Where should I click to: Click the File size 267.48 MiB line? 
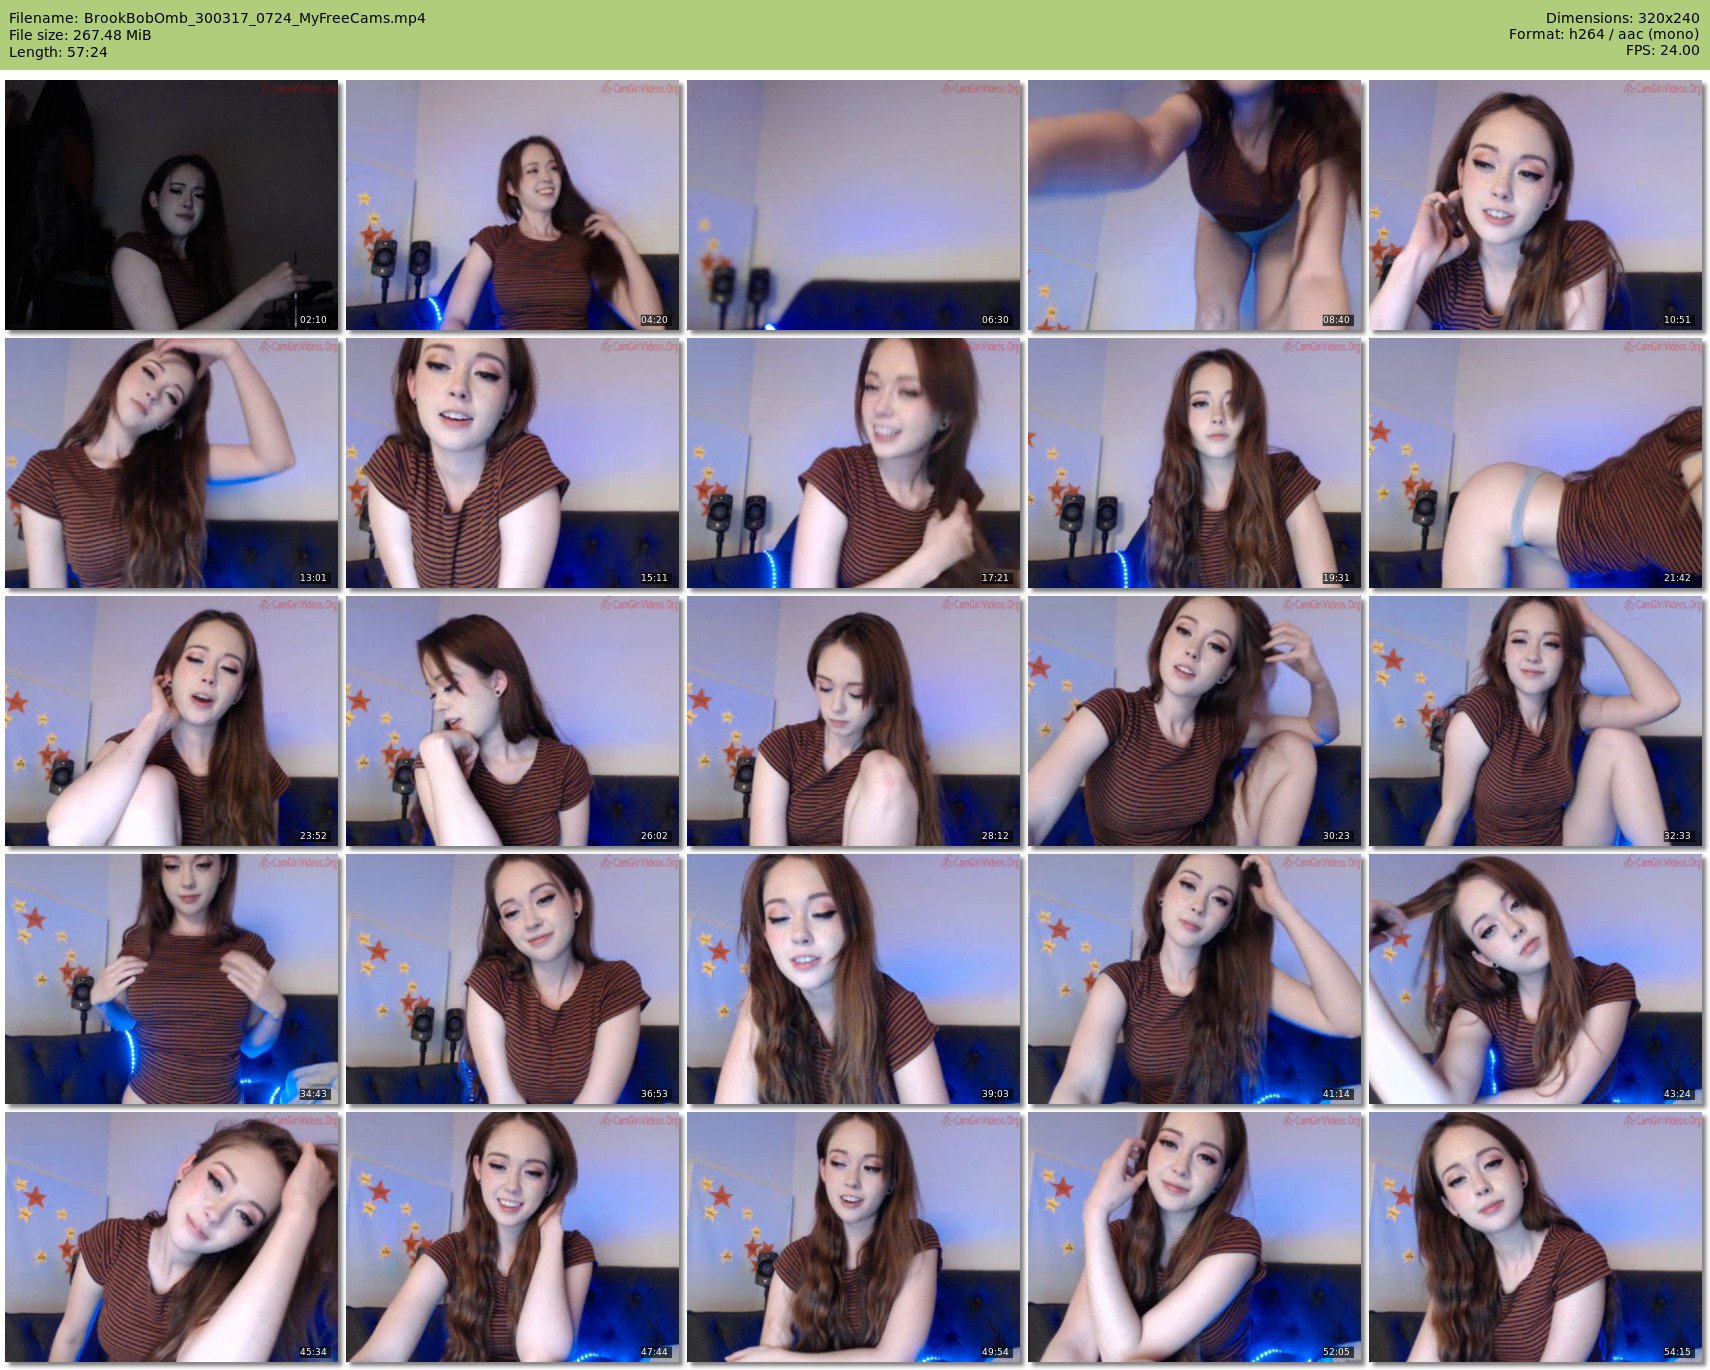coord(80,35)
